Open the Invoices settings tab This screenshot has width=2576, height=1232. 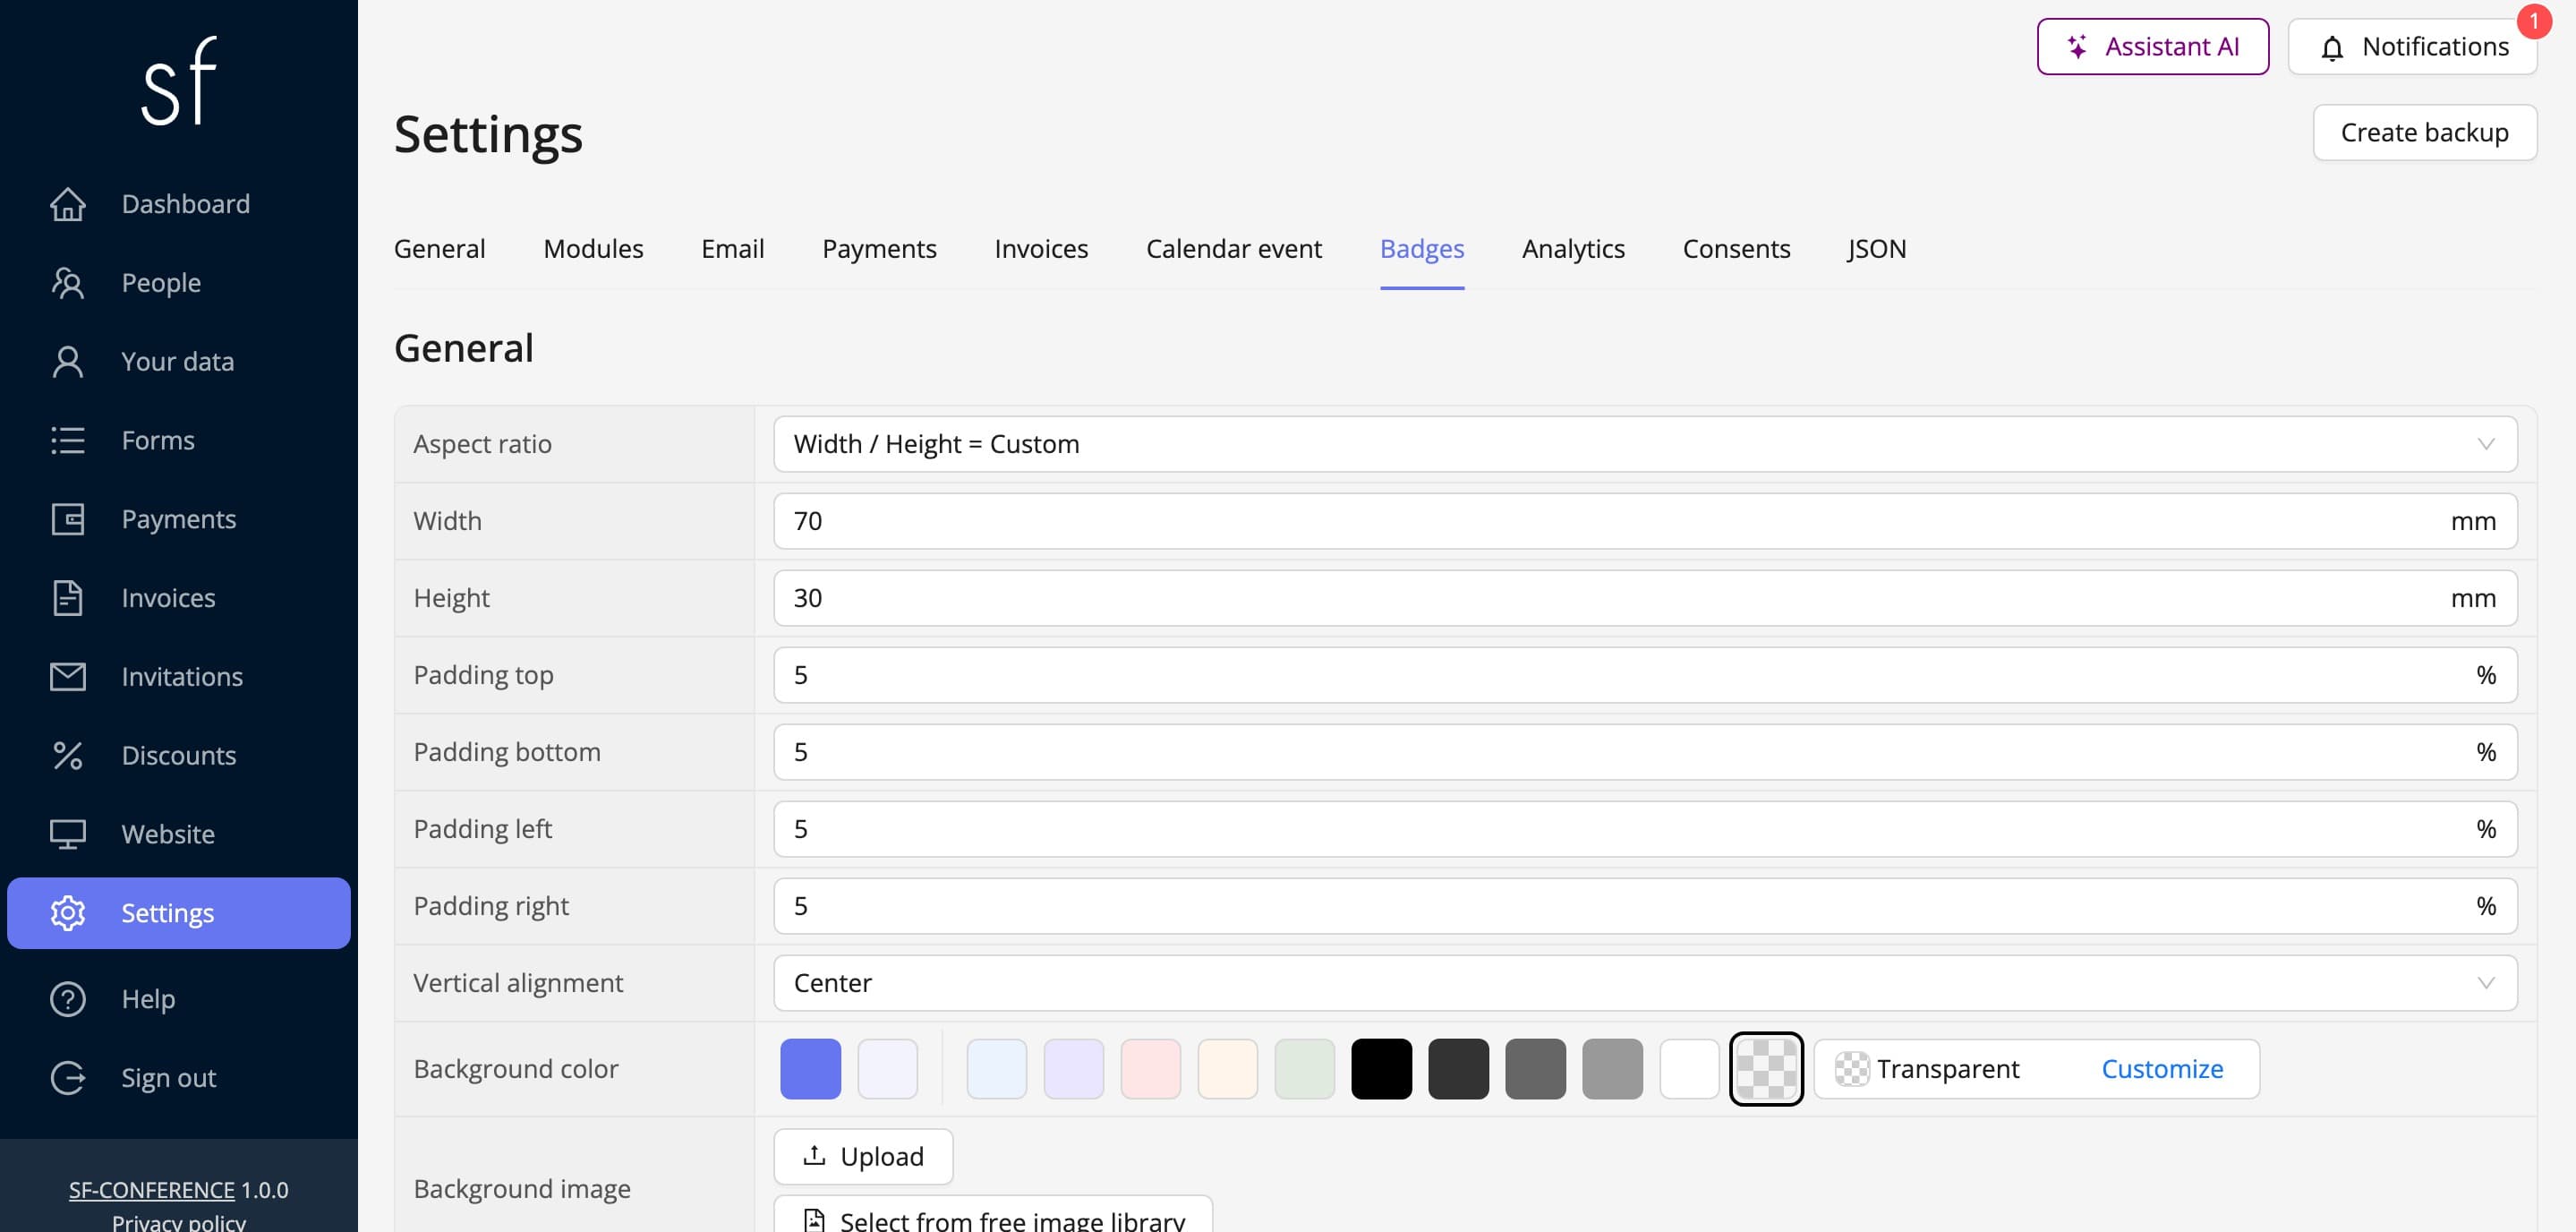(1041, 248)
